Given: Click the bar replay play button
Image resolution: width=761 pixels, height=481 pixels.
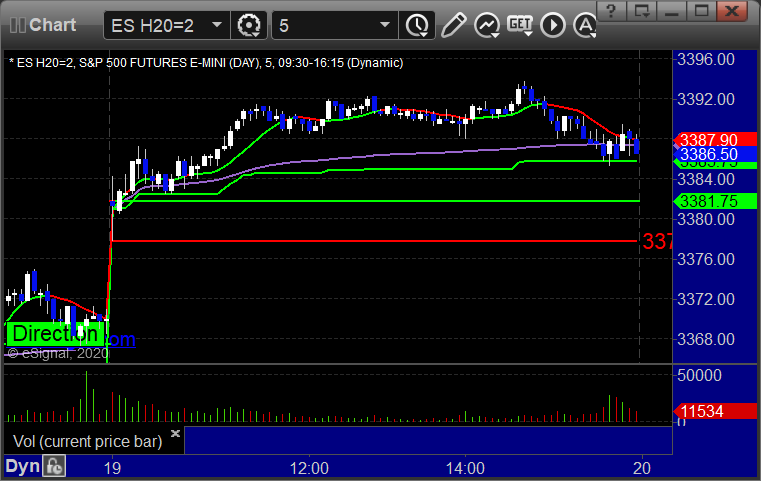Looking at the screenshot, I should click(553, 25).
